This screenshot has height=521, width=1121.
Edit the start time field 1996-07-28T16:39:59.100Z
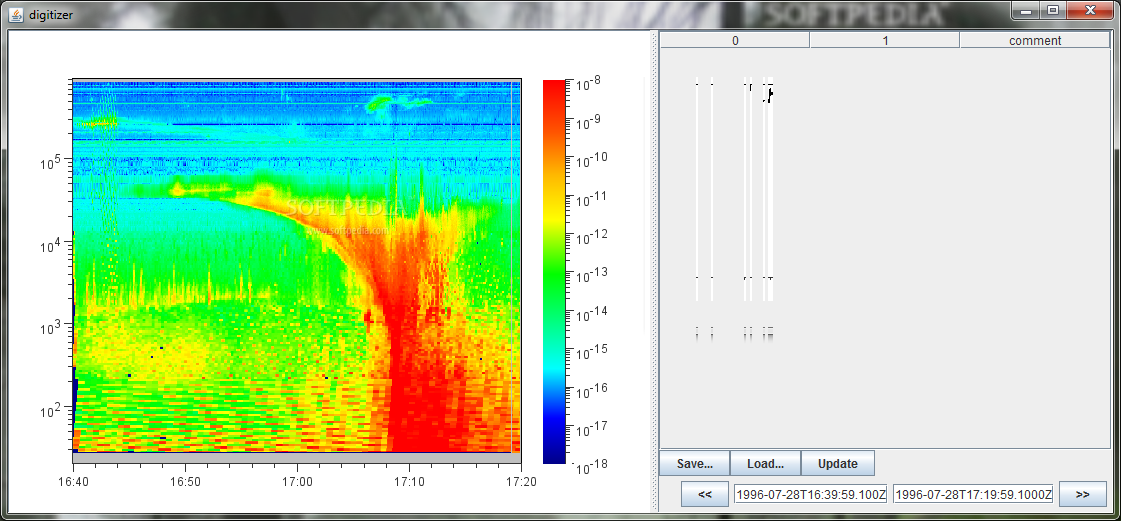click(x=811, y=494)
